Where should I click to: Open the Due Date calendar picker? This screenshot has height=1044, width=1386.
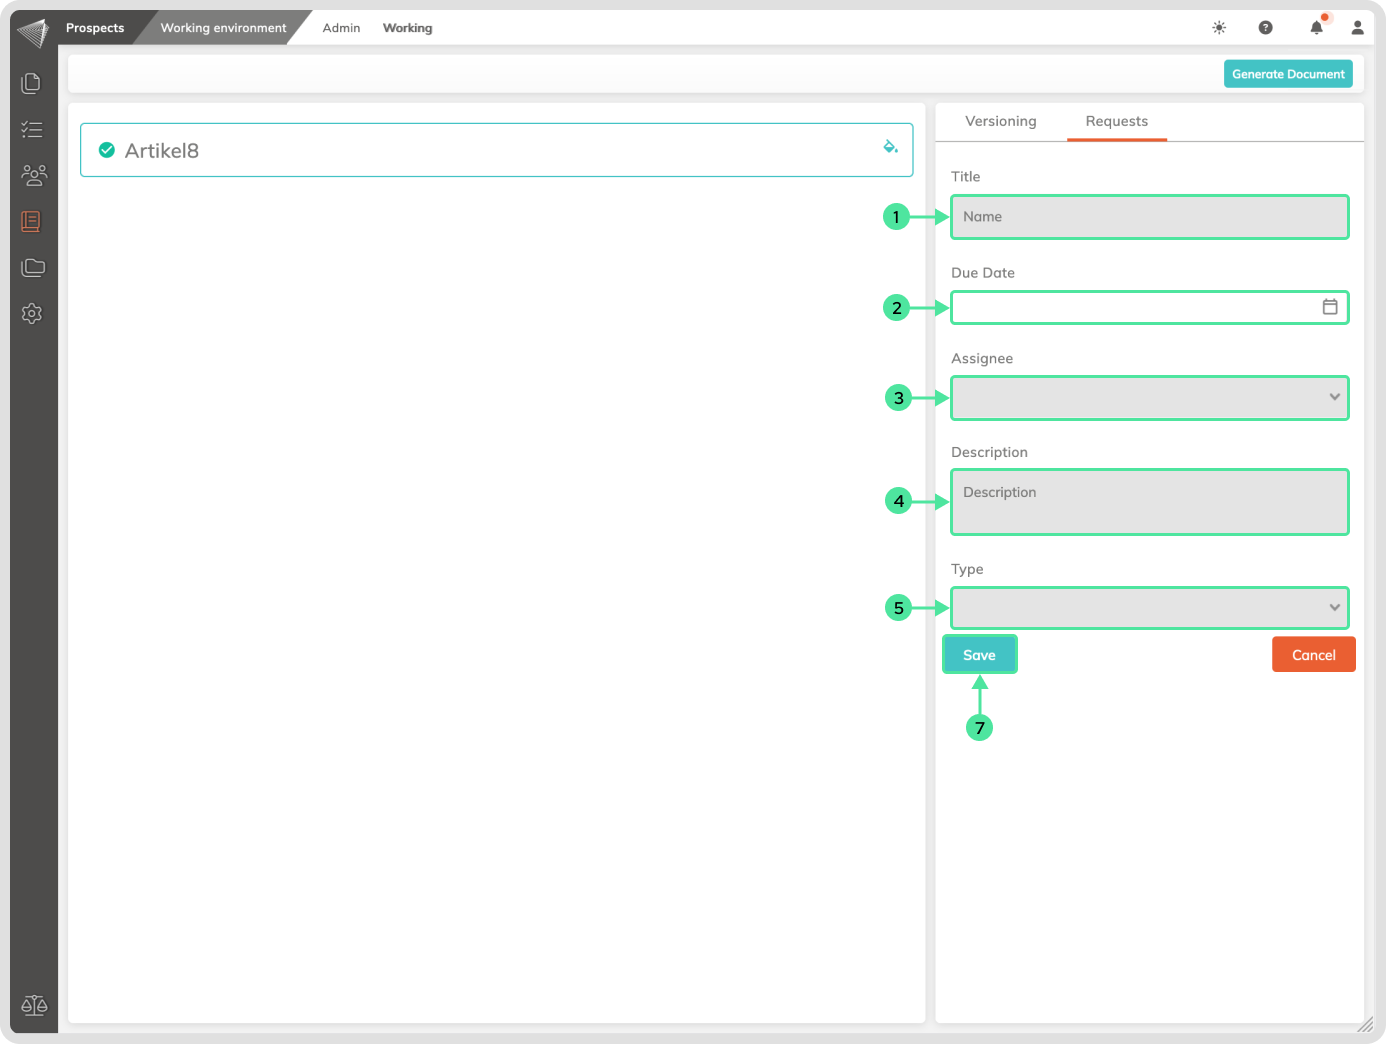click(1329, 307)
